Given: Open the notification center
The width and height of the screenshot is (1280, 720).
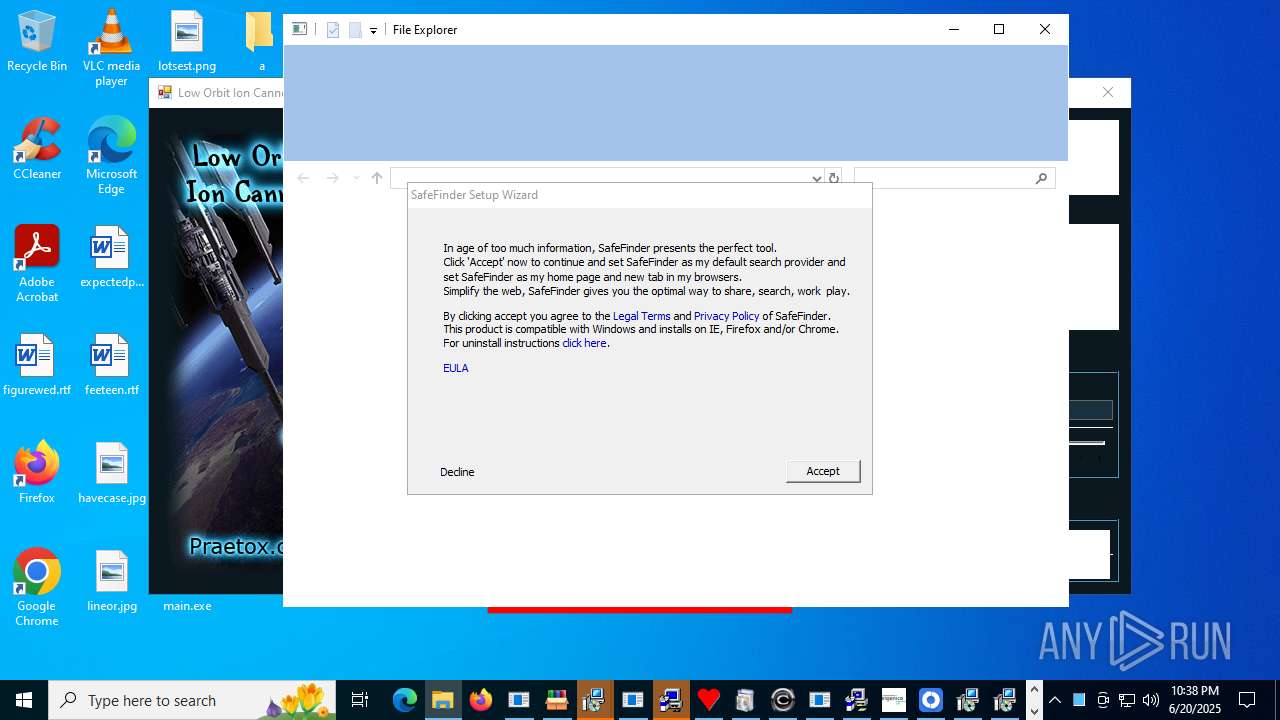Looking at the screenshot, I should 1247,700.
